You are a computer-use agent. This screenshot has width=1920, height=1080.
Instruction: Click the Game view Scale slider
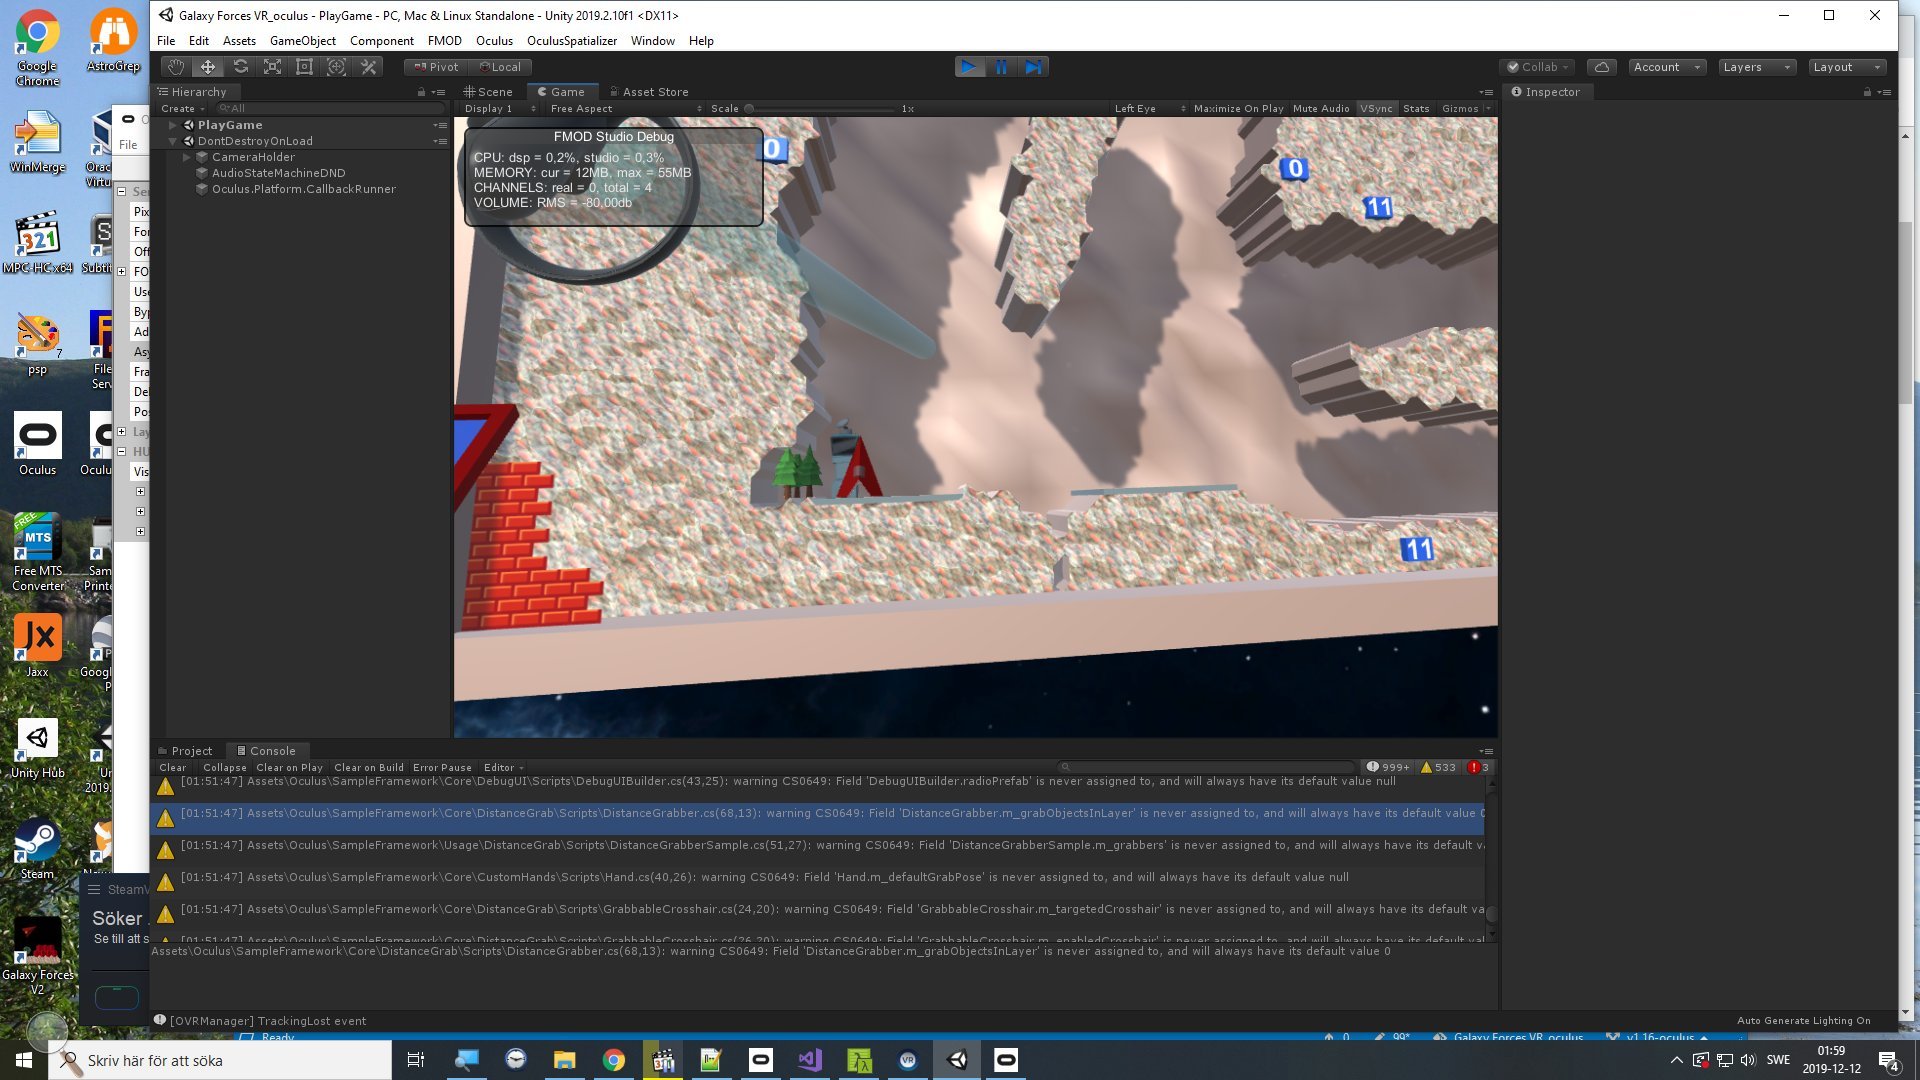coord(820,108)
